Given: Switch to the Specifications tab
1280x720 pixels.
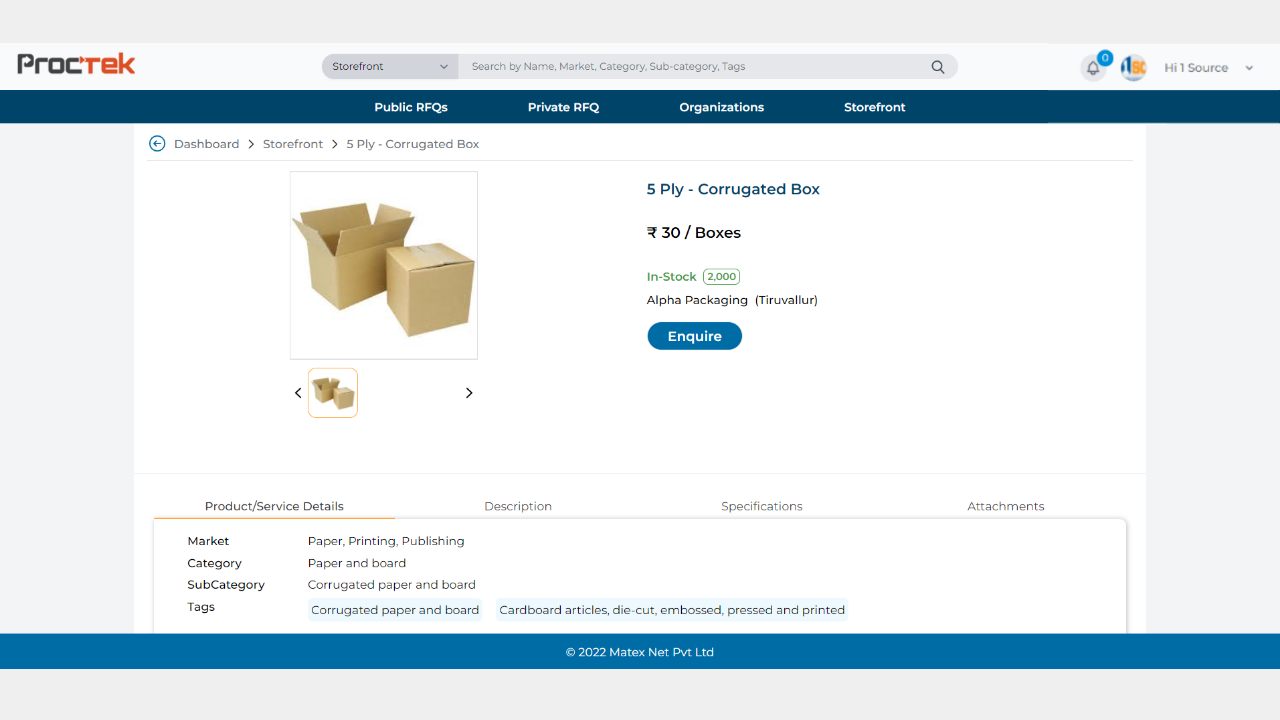Looking at the screenshot, I should pos(762,506).
